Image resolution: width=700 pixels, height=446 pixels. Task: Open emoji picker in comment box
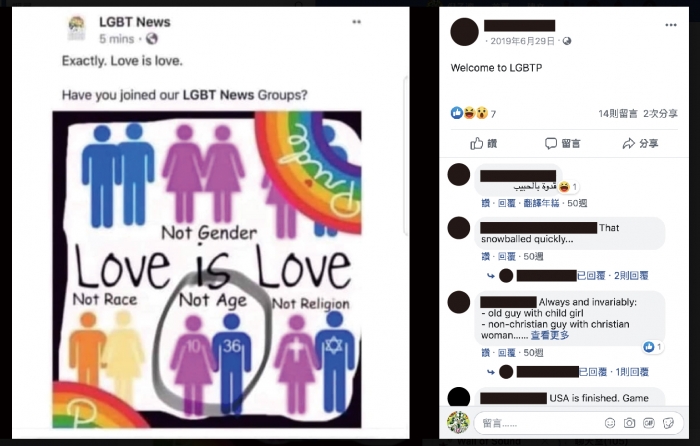[x=610, y=423]
